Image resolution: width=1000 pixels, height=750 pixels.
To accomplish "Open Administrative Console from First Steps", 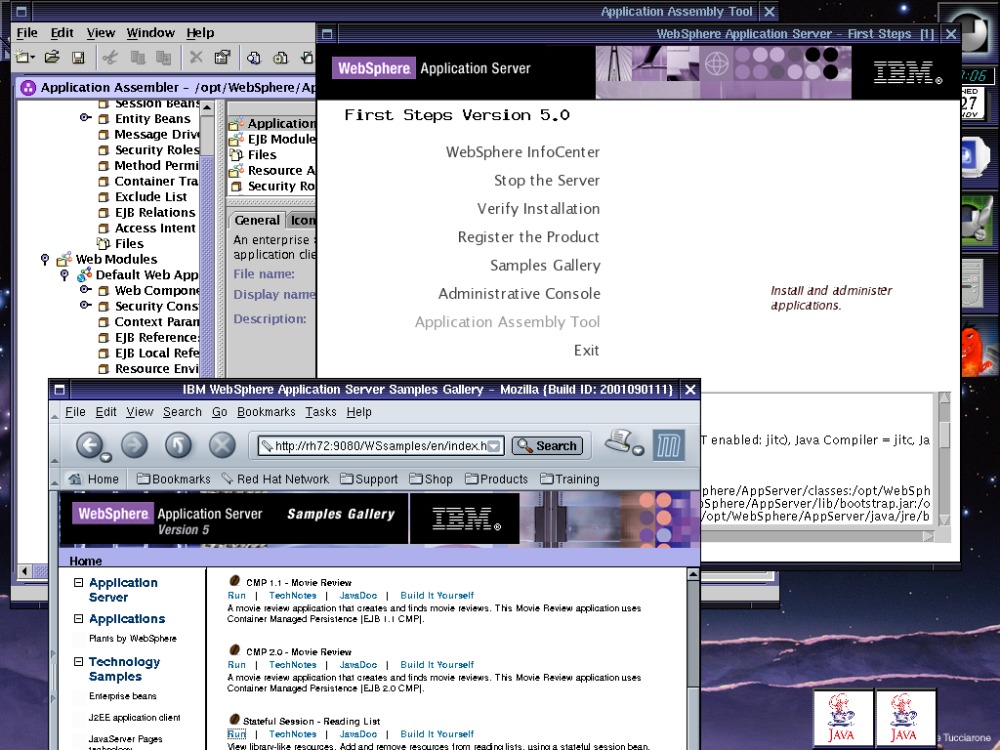I will pos(519,293).
